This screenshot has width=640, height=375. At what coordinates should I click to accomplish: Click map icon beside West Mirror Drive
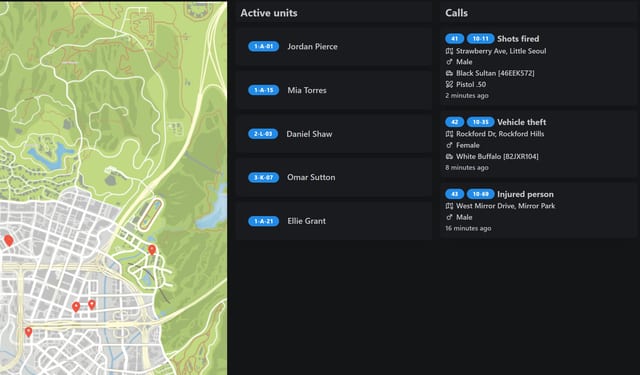(449, 206)
